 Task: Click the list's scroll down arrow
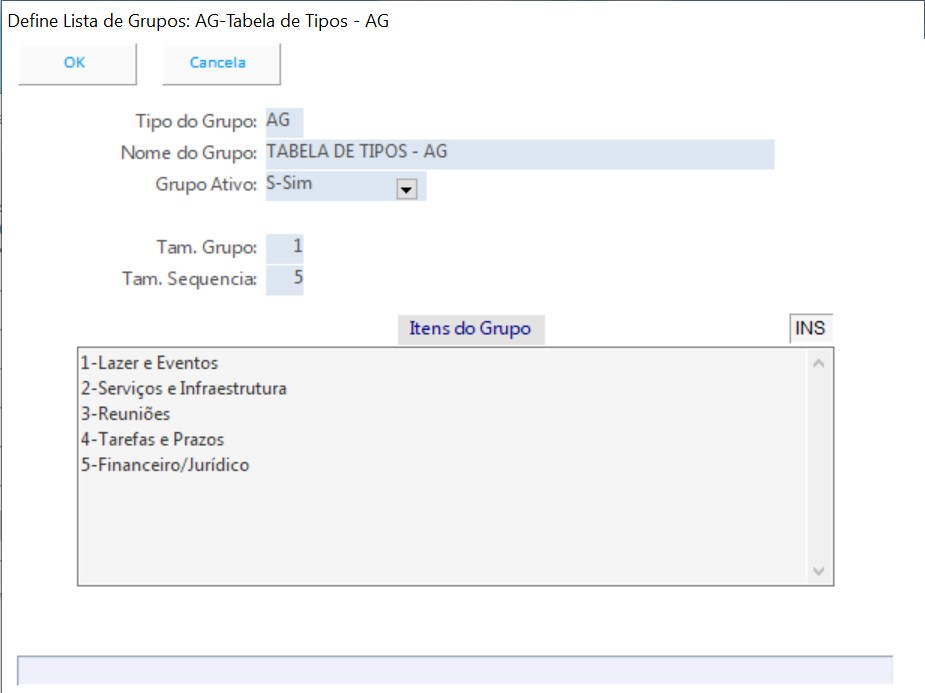coord(819,571)
